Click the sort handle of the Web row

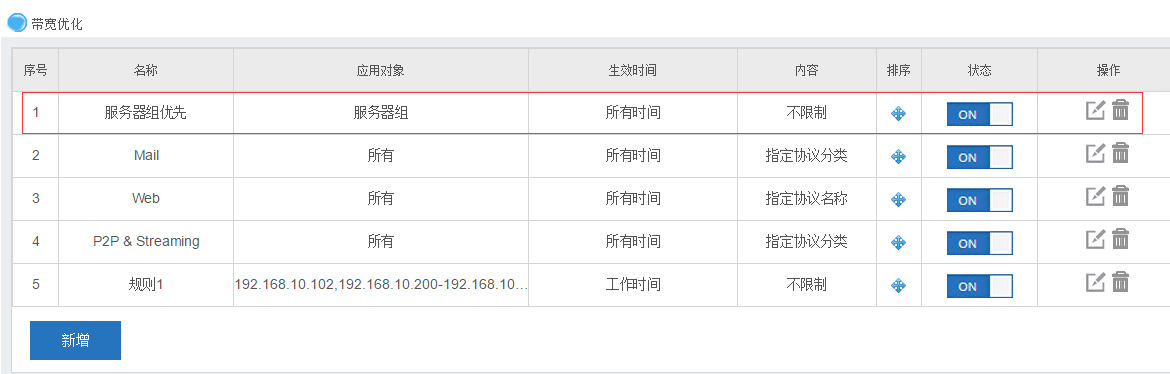[898, 200]
